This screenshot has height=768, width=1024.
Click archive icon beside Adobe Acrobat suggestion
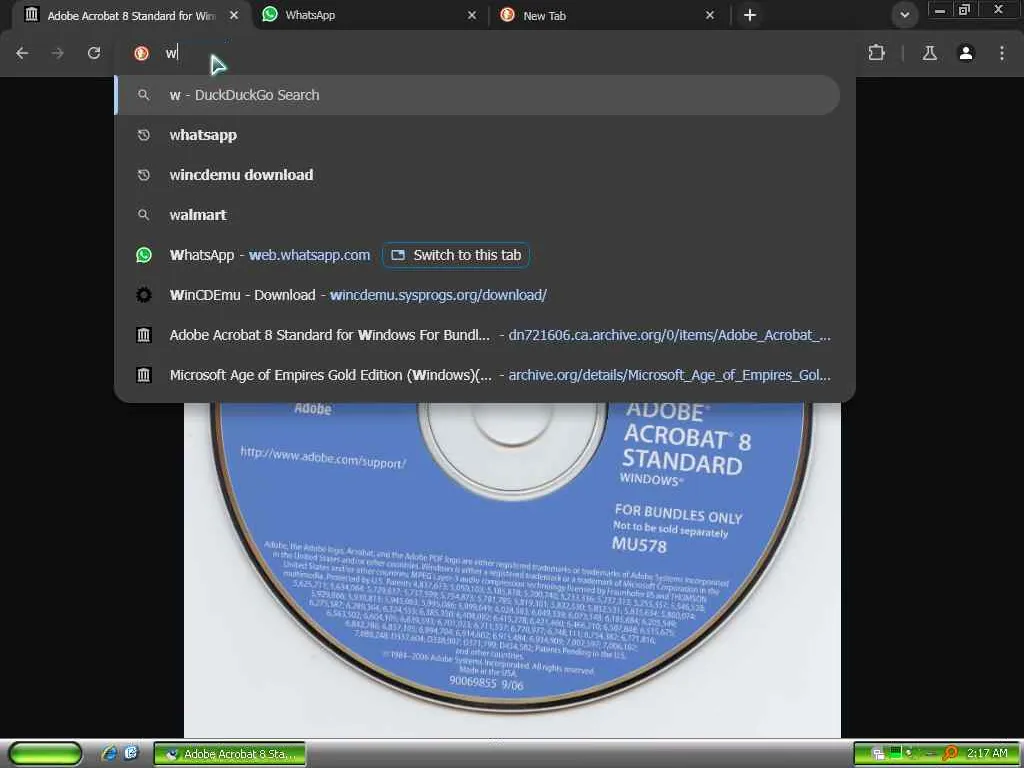click(x=144, y=335)
